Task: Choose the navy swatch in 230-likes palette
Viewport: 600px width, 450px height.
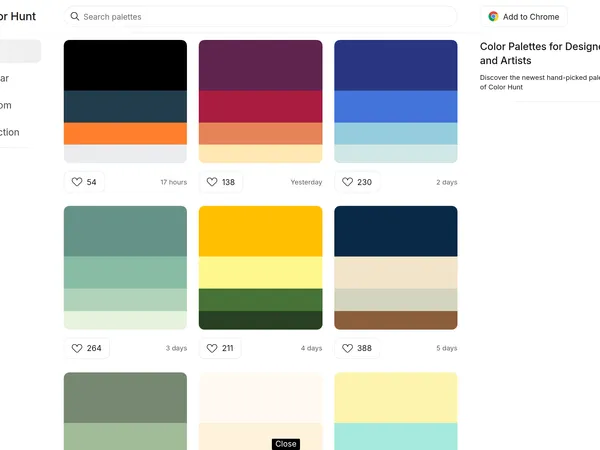Action: (396, 65)
